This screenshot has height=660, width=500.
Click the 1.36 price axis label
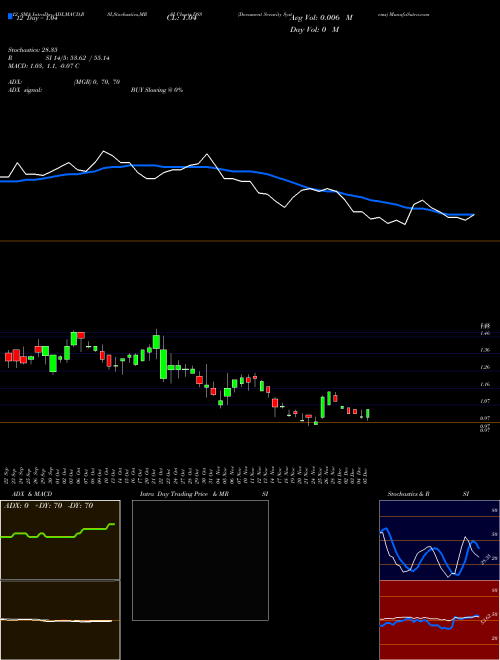click(x=485, y=350)
